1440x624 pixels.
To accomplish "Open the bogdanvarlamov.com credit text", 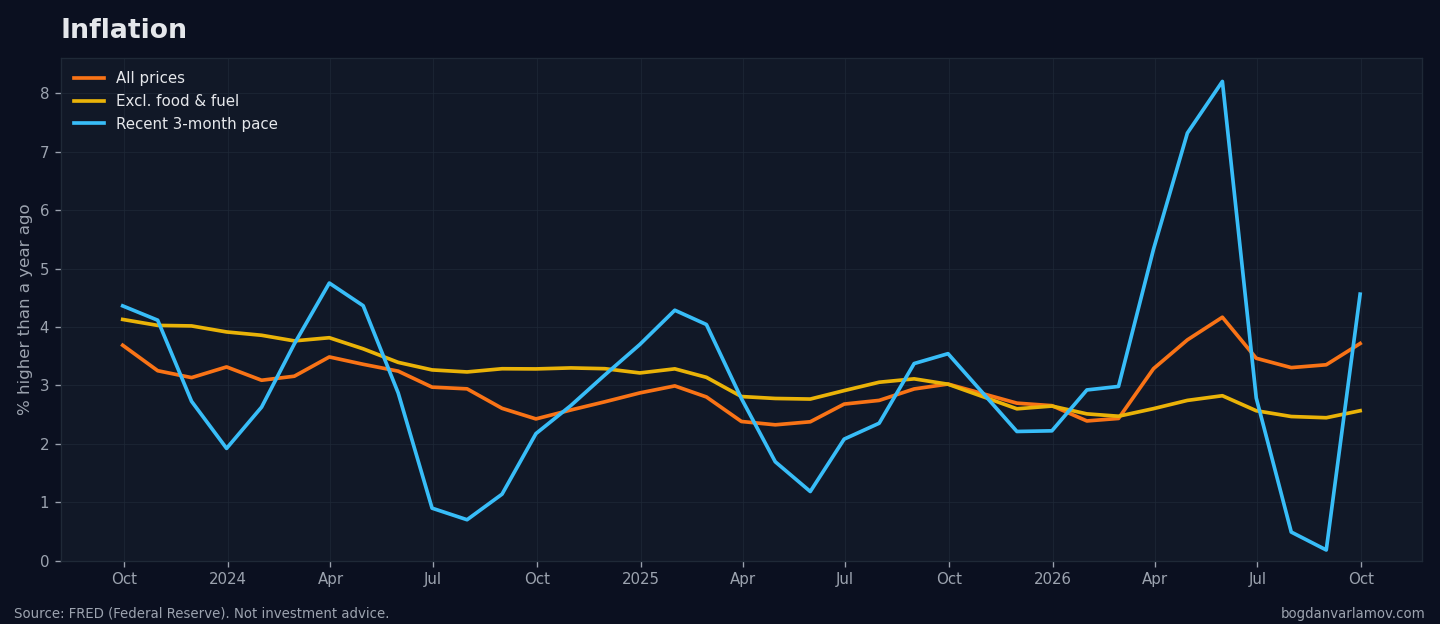I will [1352, 613].
